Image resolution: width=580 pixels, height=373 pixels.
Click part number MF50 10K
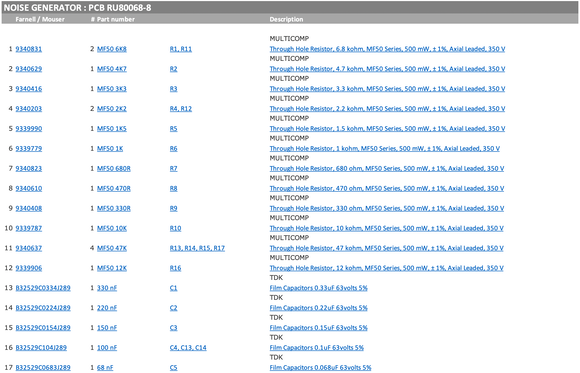coord(112,229)
